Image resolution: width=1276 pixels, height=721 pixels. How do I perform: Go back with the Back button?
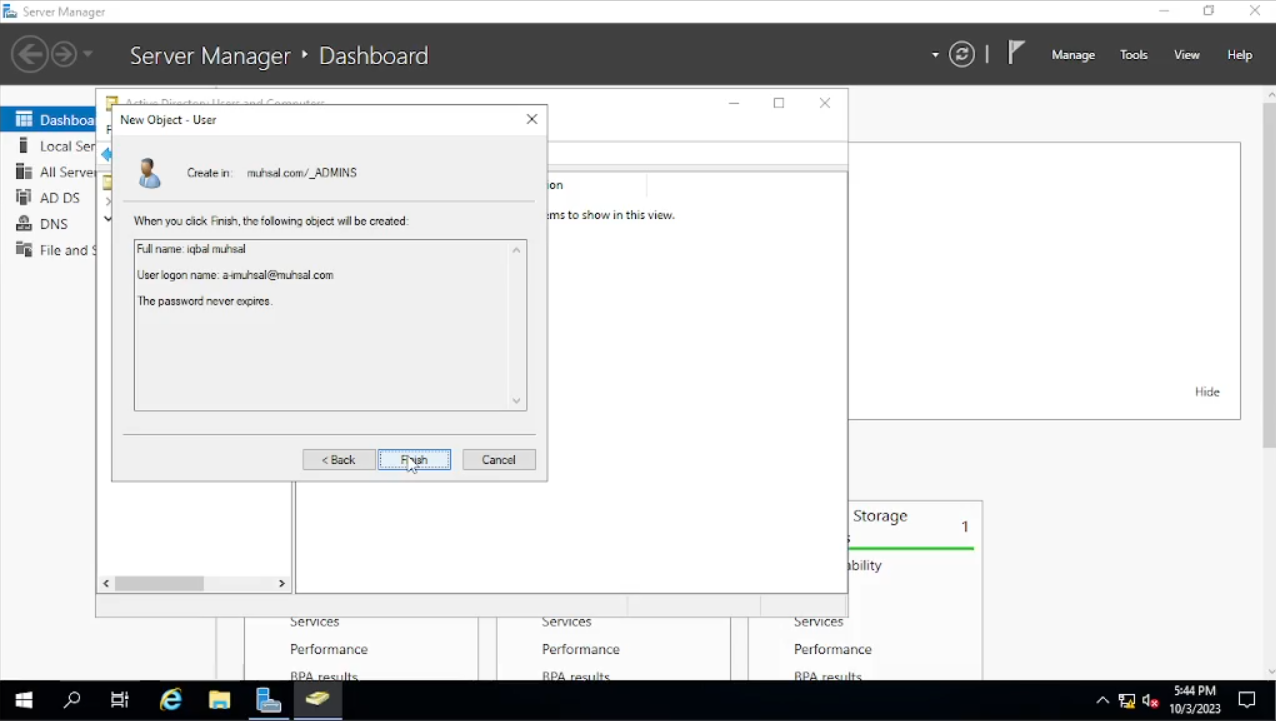coord(339,460)
